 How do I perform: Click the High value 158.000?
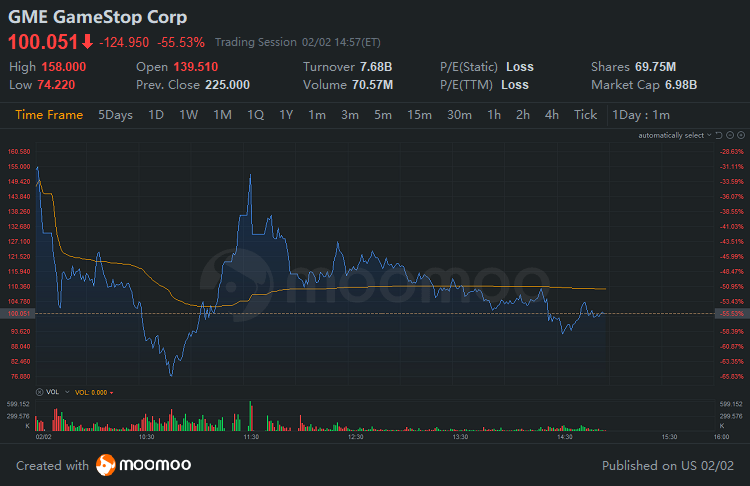64,67
